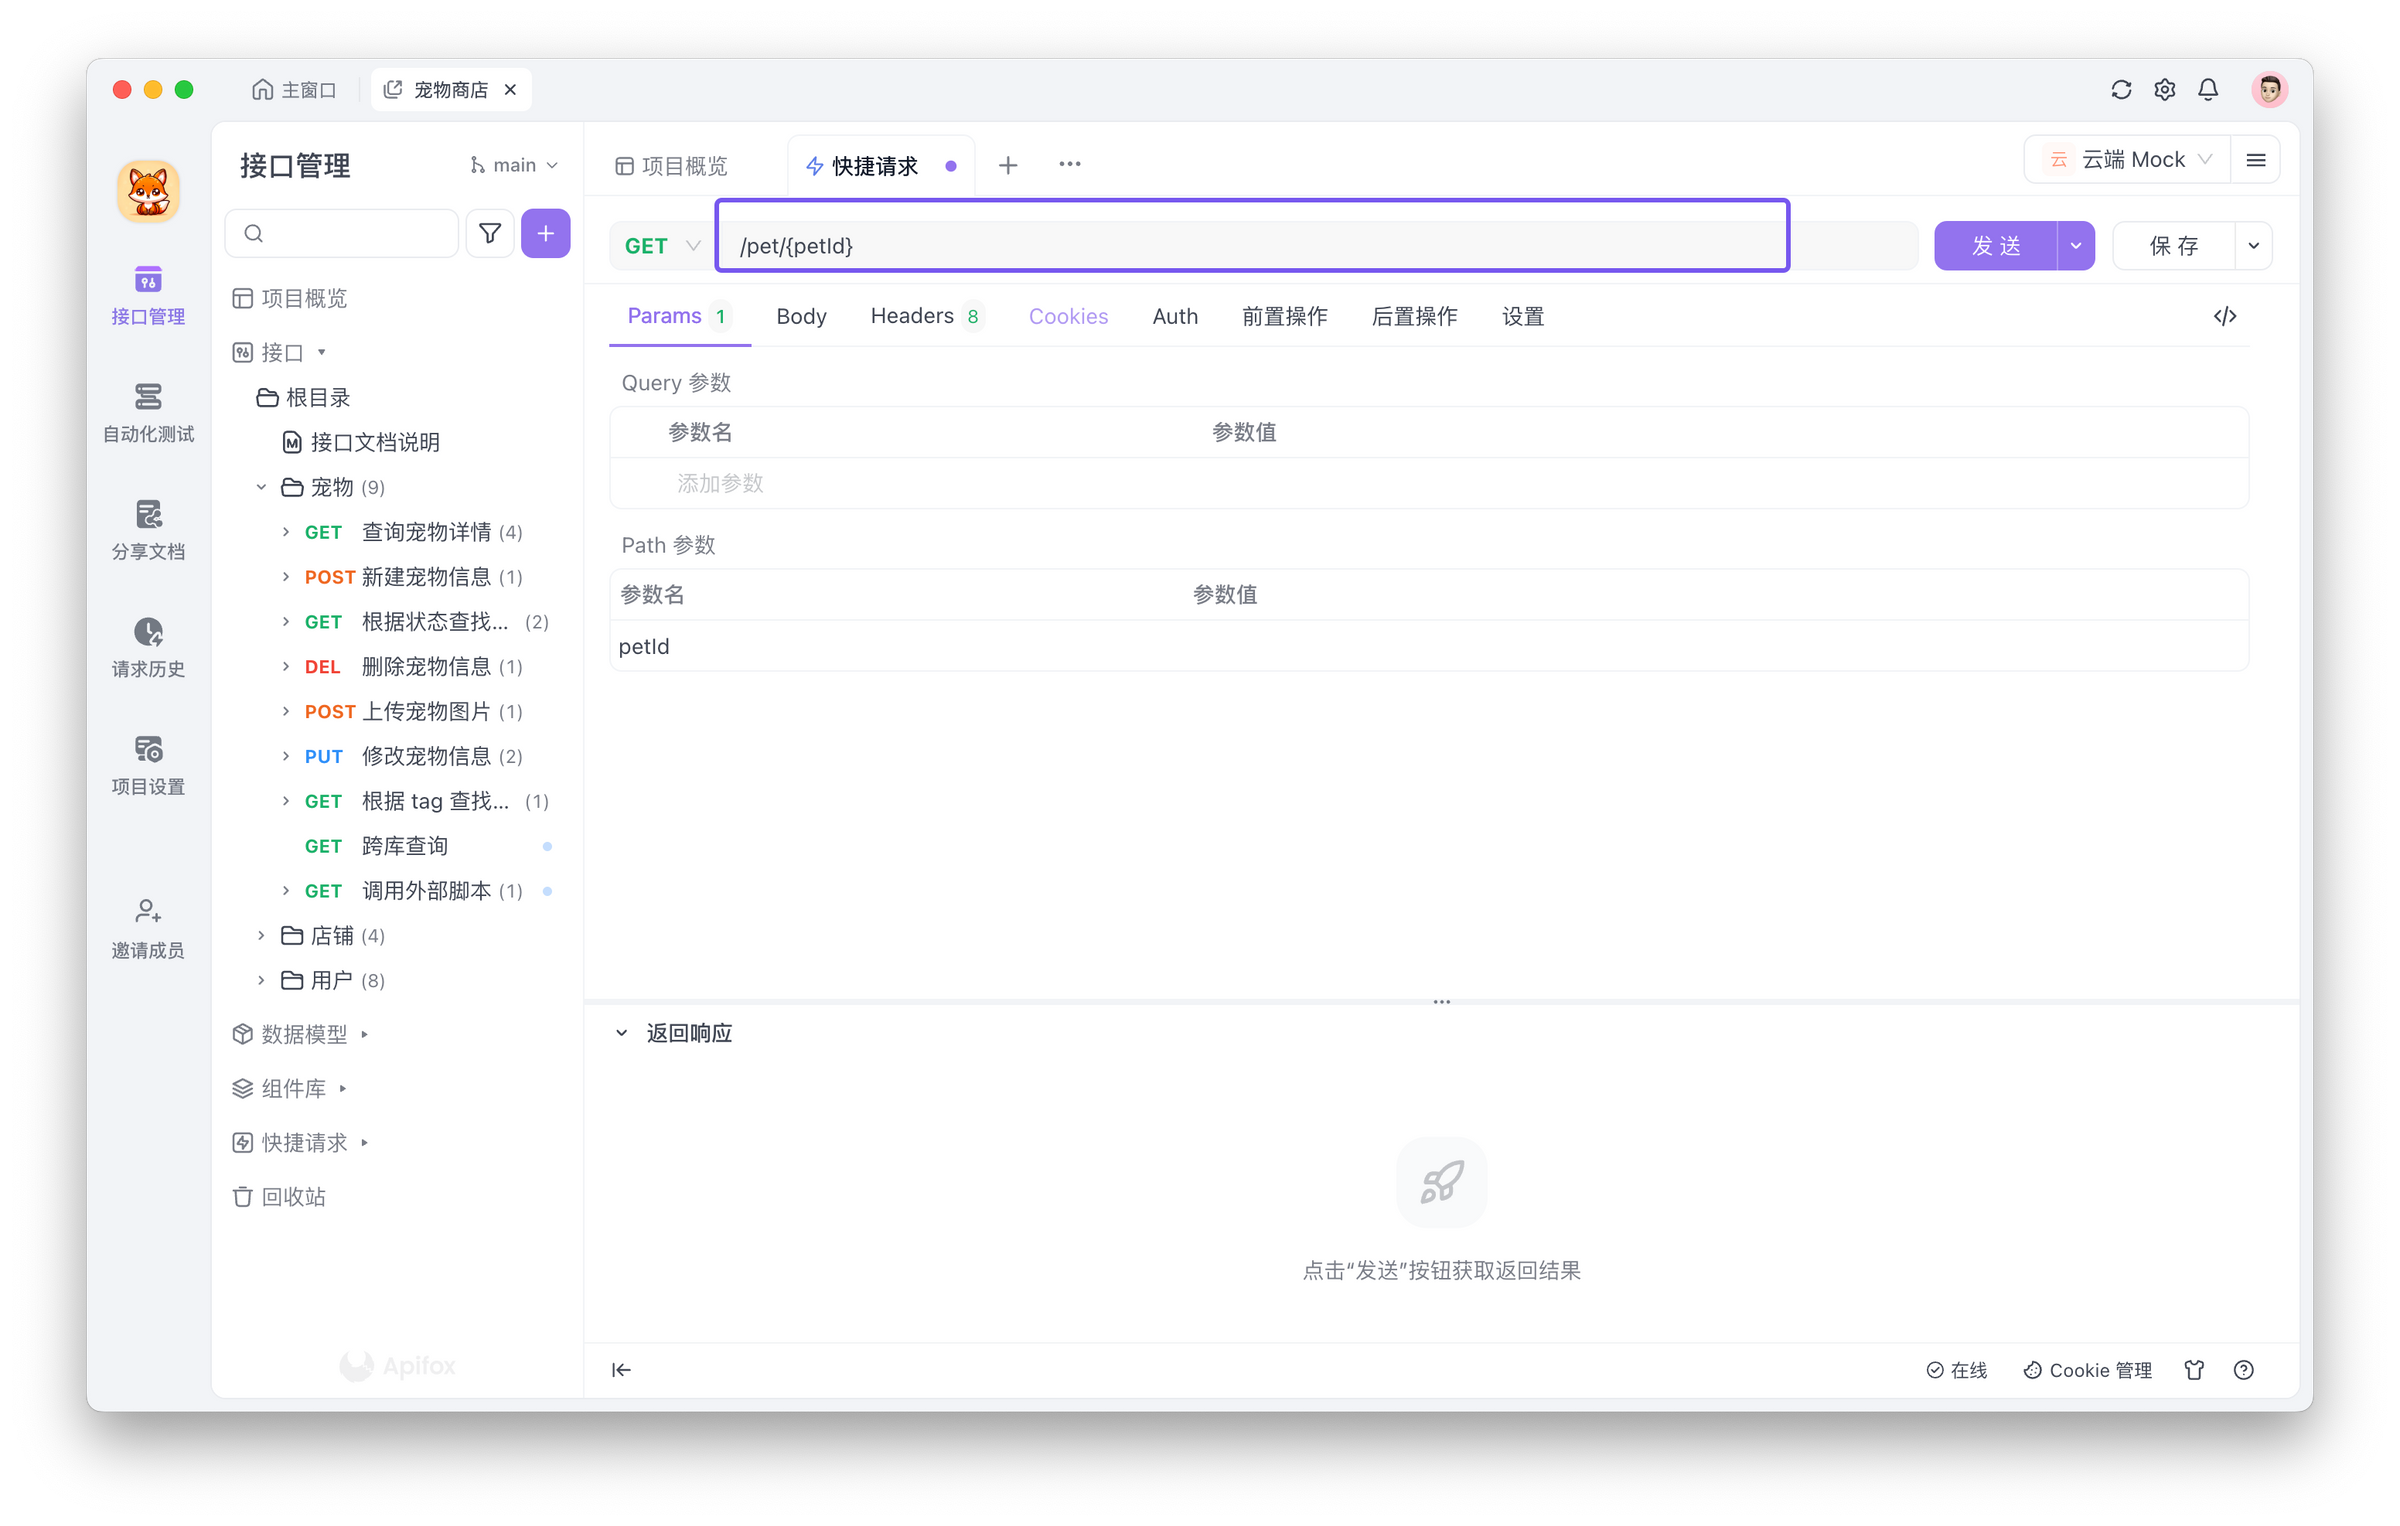Screen dimensions: 2400x1526
Task: Open 请求历史 from the sidebar
Action: tap(148, 646)
